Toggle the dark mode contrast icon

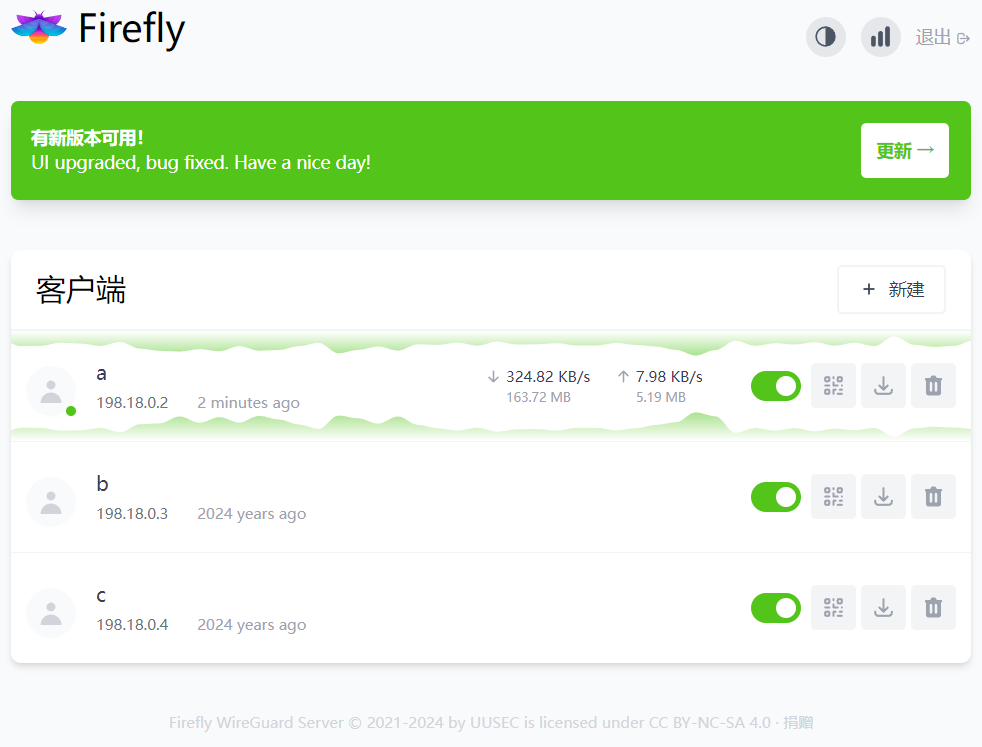825,37
